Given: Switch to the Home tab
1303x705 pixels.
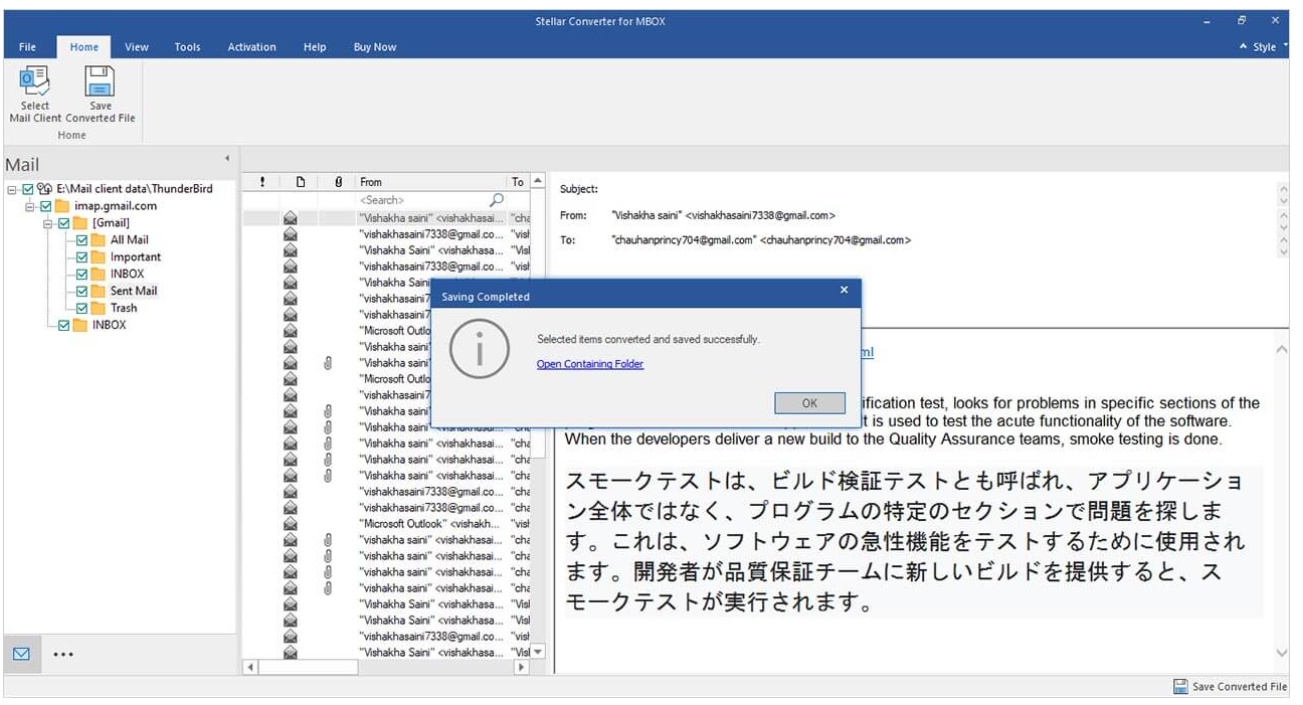Looking at the screenshot, I should [84, 47].
